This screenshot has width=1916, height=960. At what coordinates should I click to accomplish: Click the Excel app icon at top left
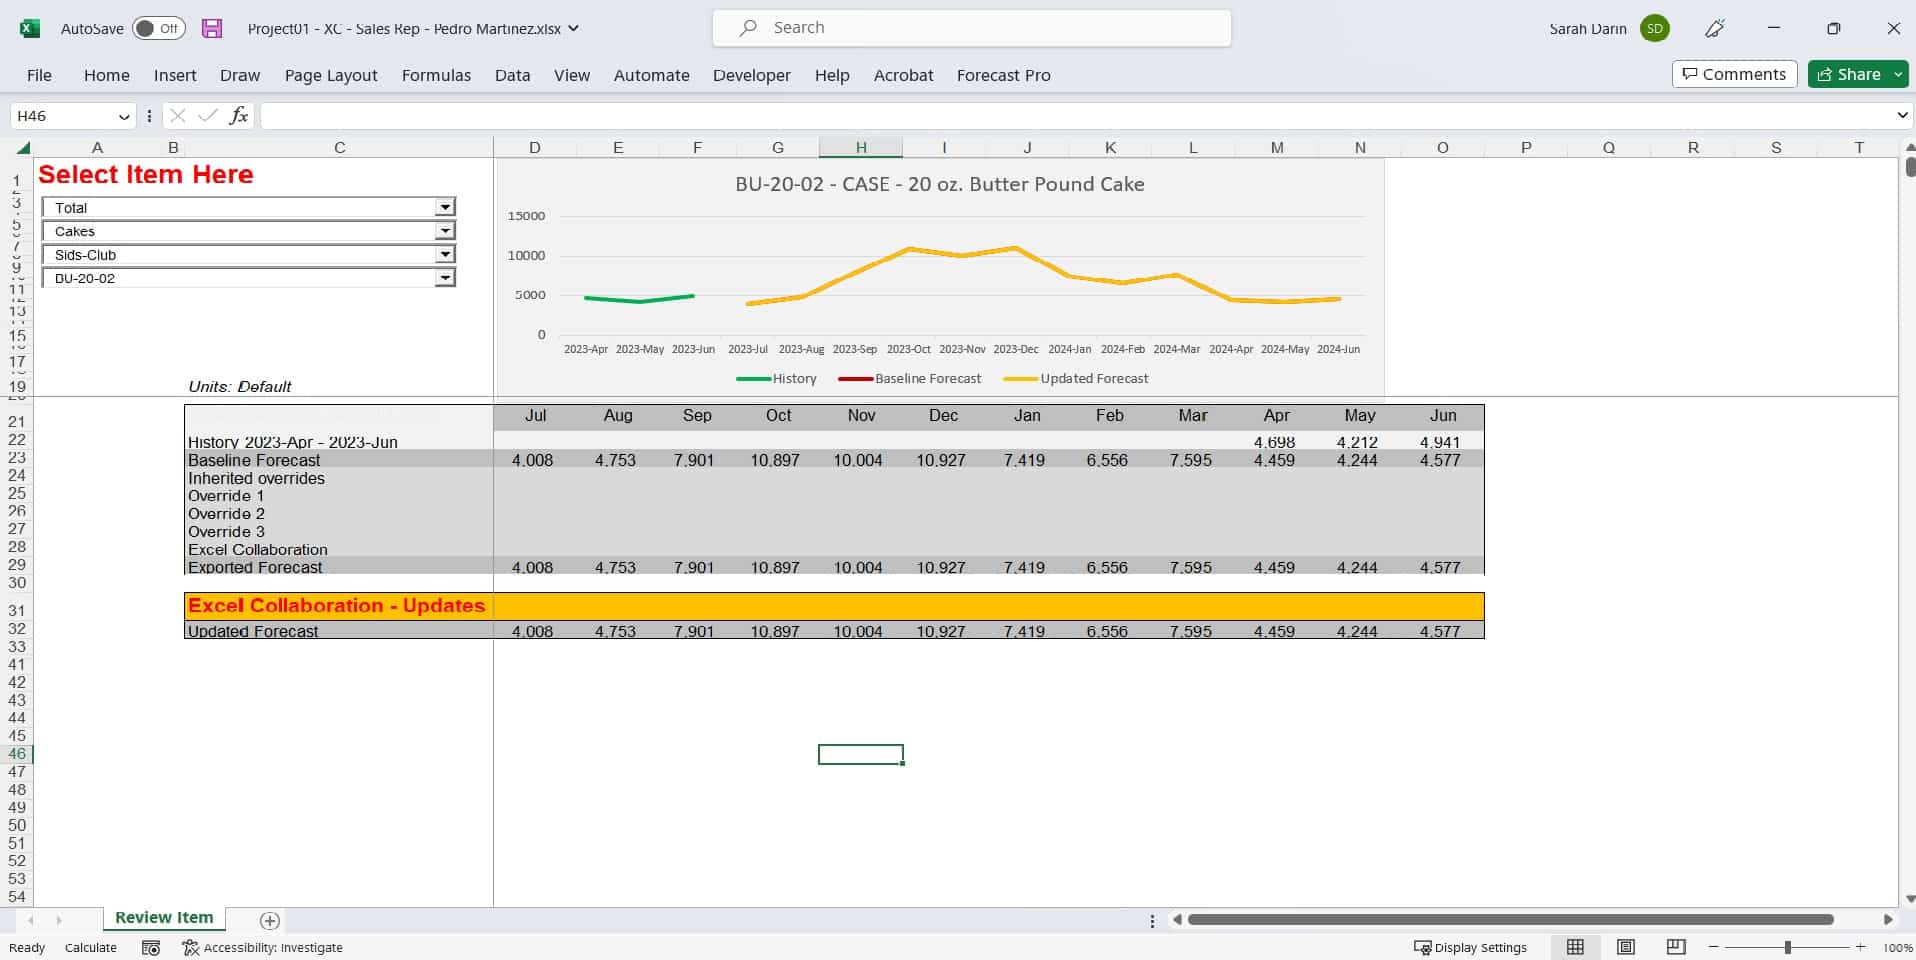click(x=29, y=28)
